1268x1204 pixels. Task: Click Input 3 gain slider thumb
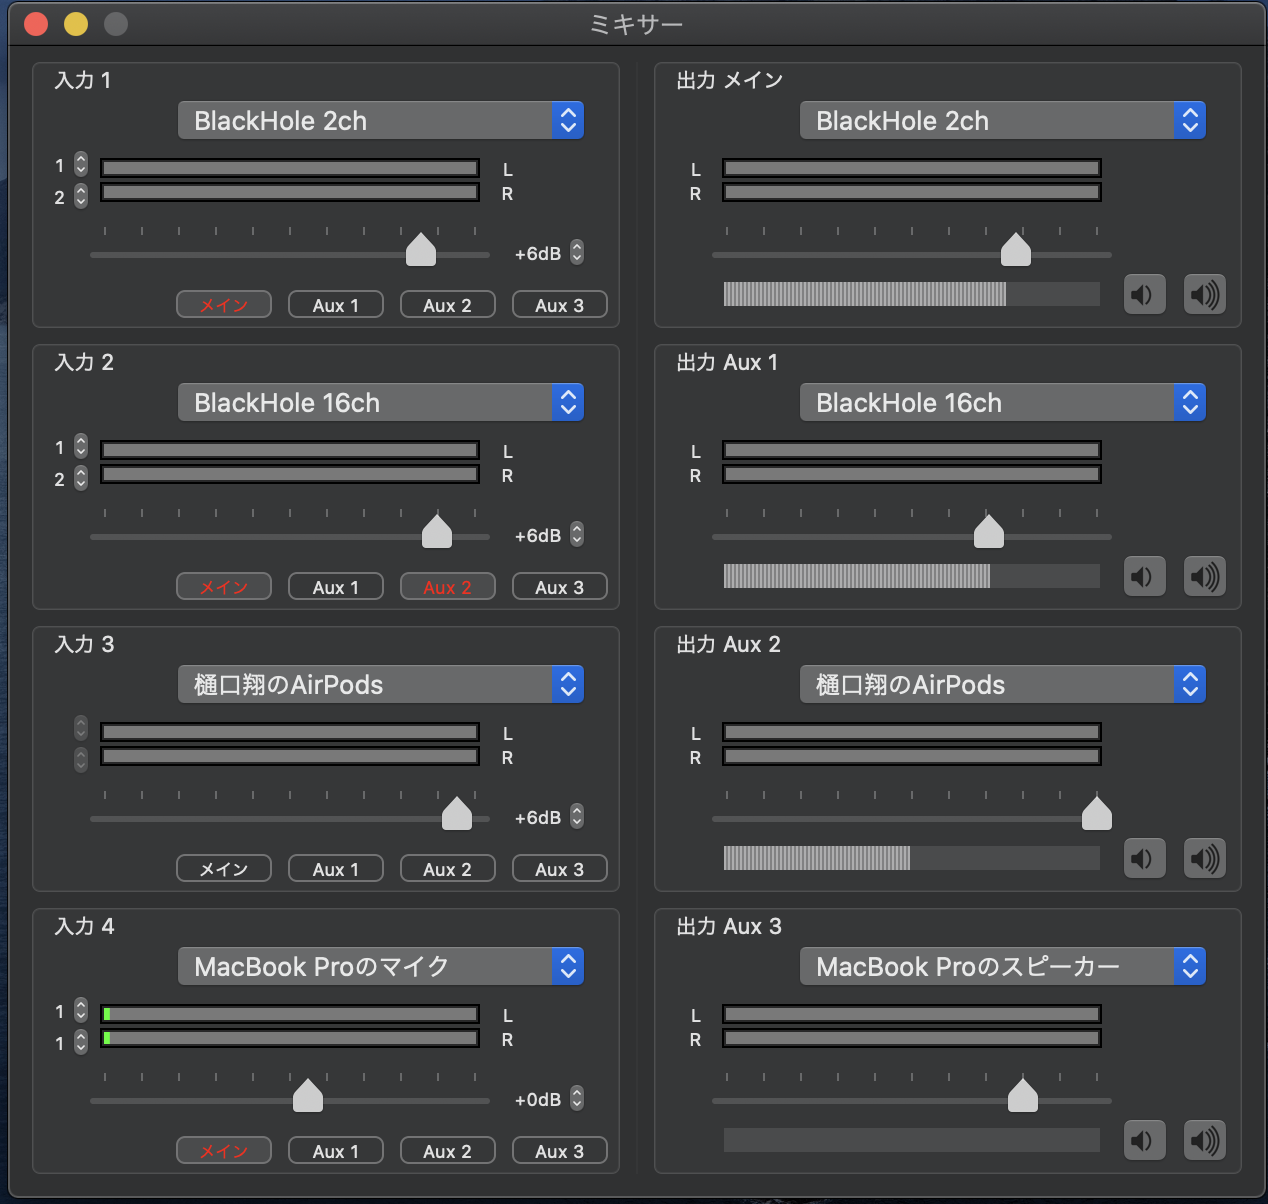[x=457, y=814]
